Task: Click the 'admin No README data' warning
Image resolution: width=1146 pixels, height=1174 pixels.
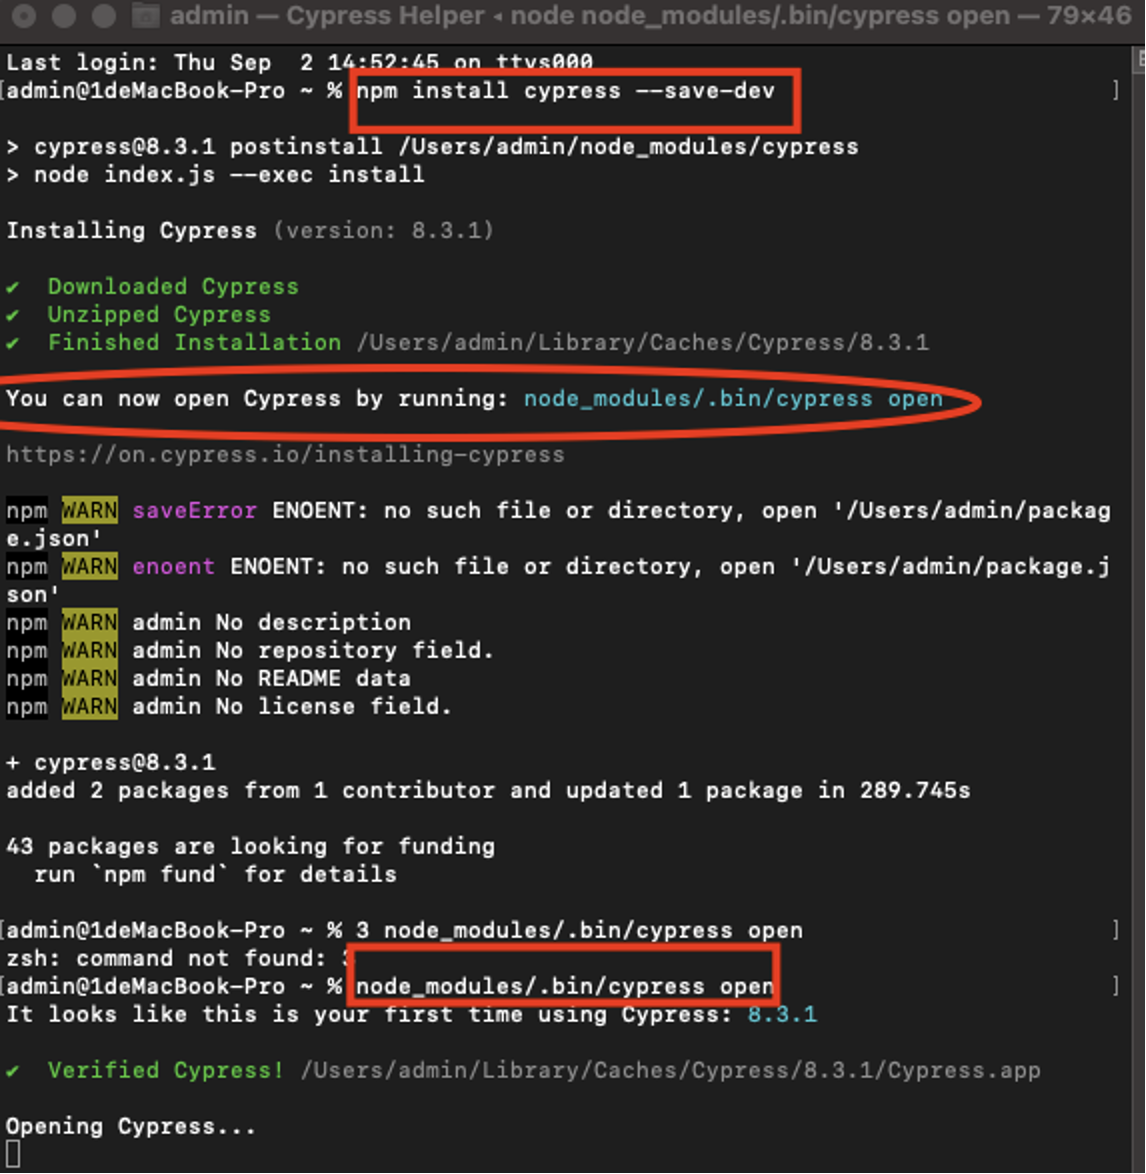Action: click(x=208, y=679)
